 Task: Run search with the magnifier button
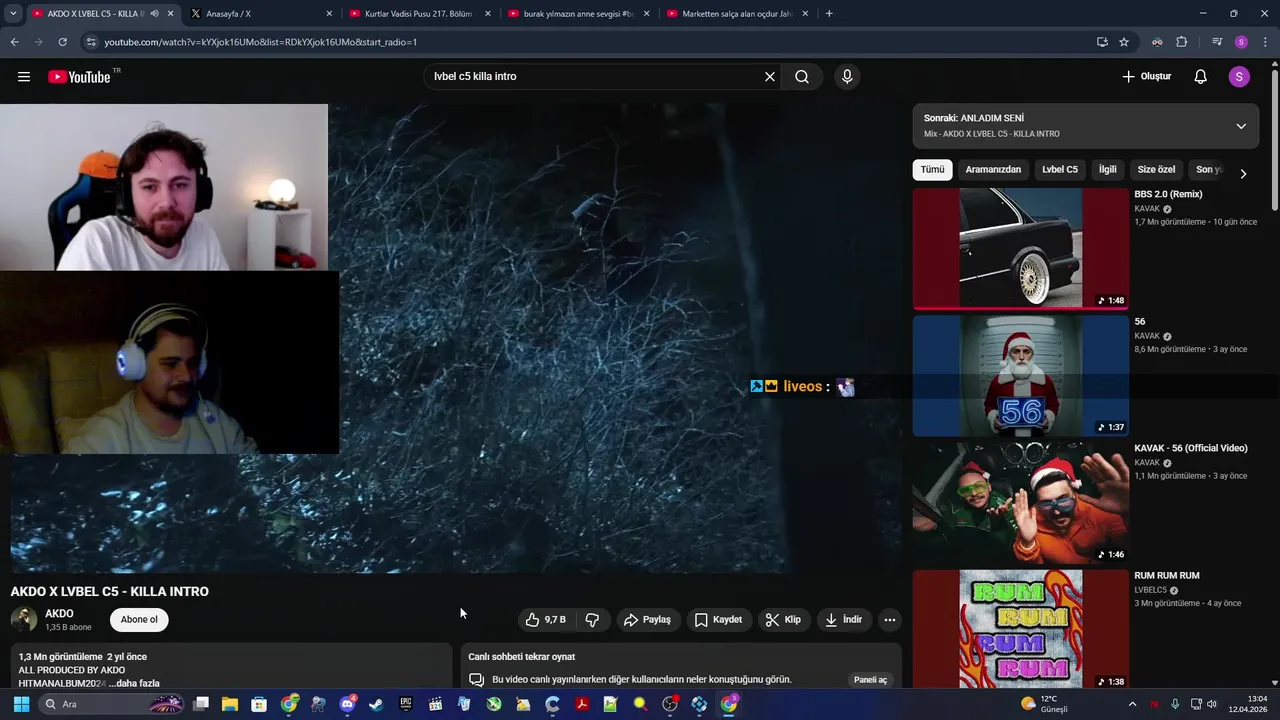pyautogui.click(x=802, y=77)
